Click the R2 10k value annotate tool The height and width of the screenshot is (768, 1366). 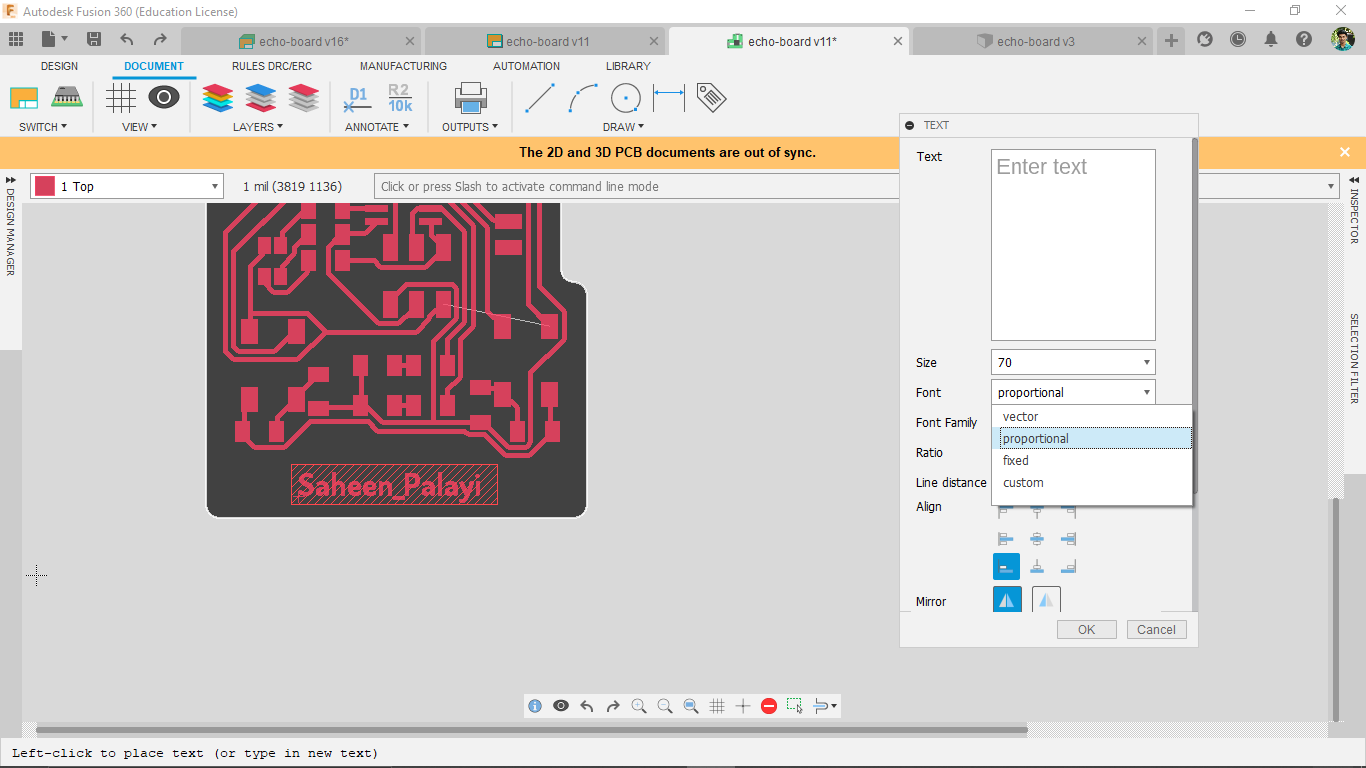399,98
